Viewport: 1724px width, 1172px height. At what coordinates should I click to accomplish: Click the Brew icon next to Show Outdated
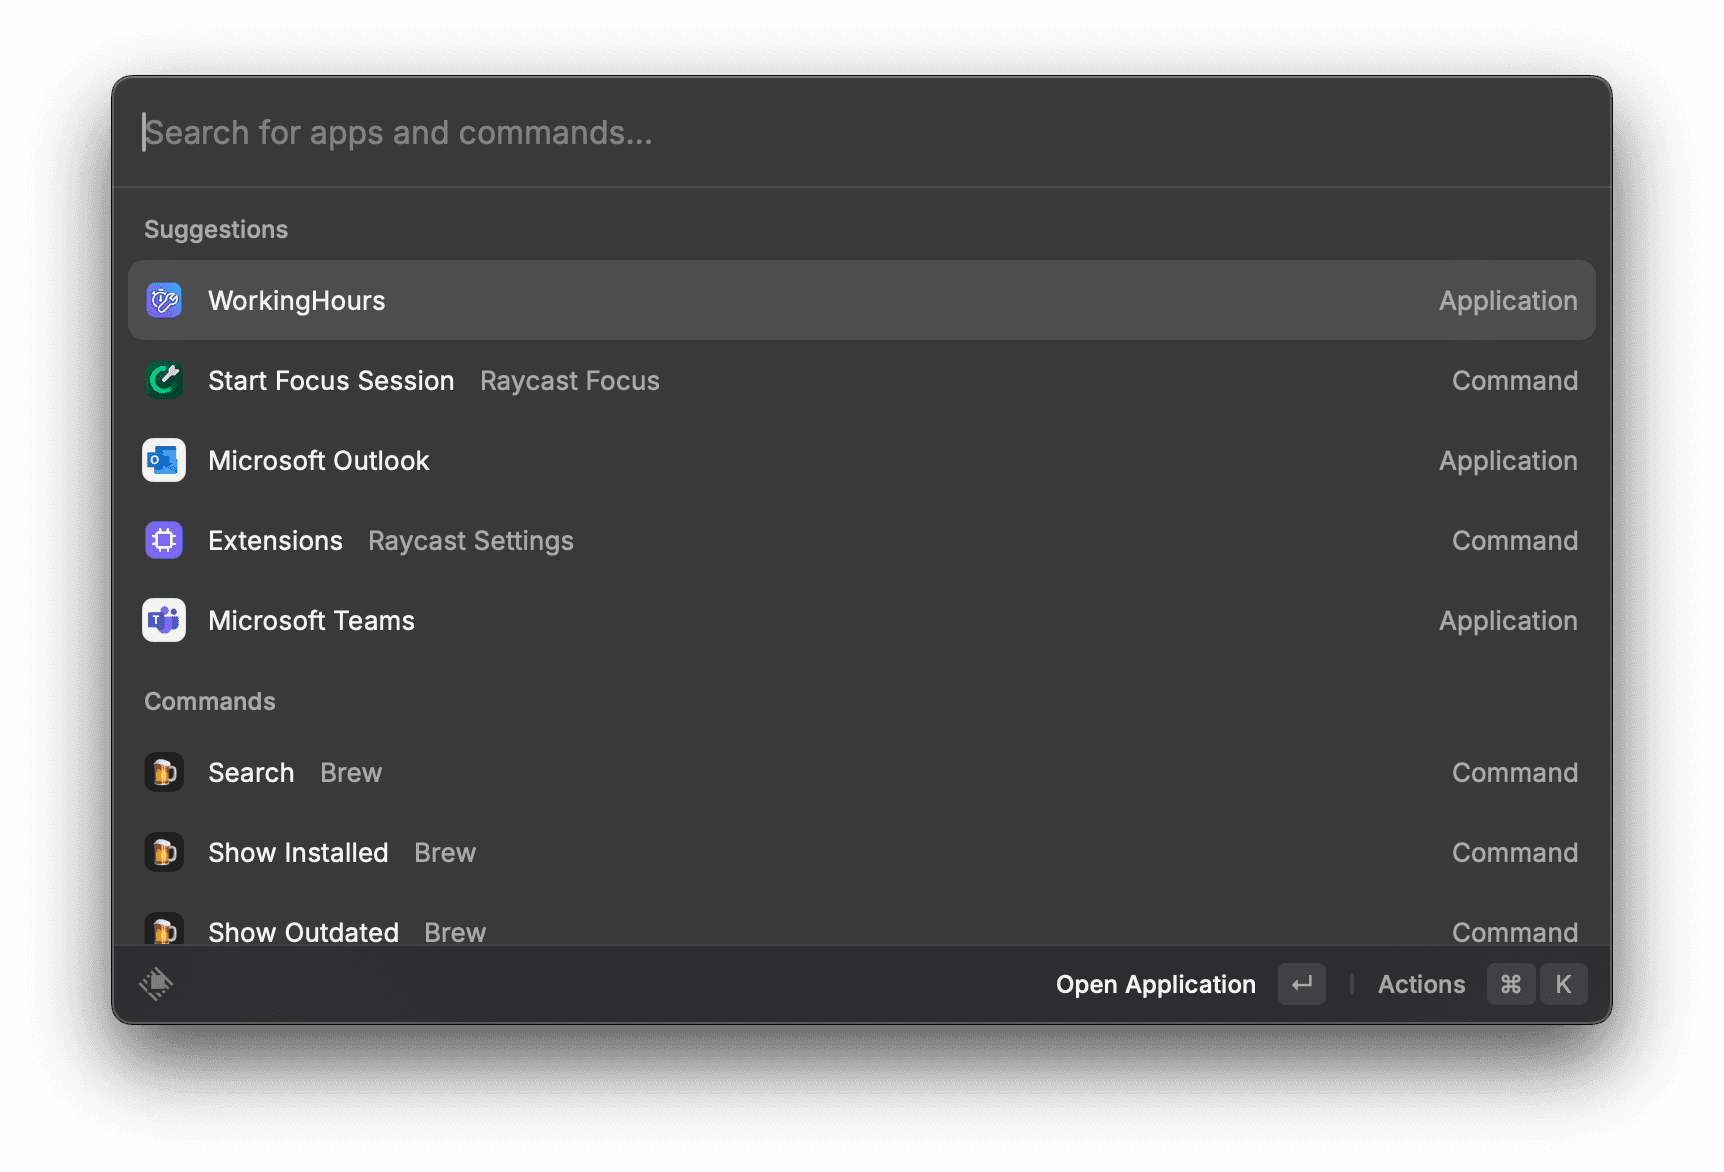pos(163,929)
